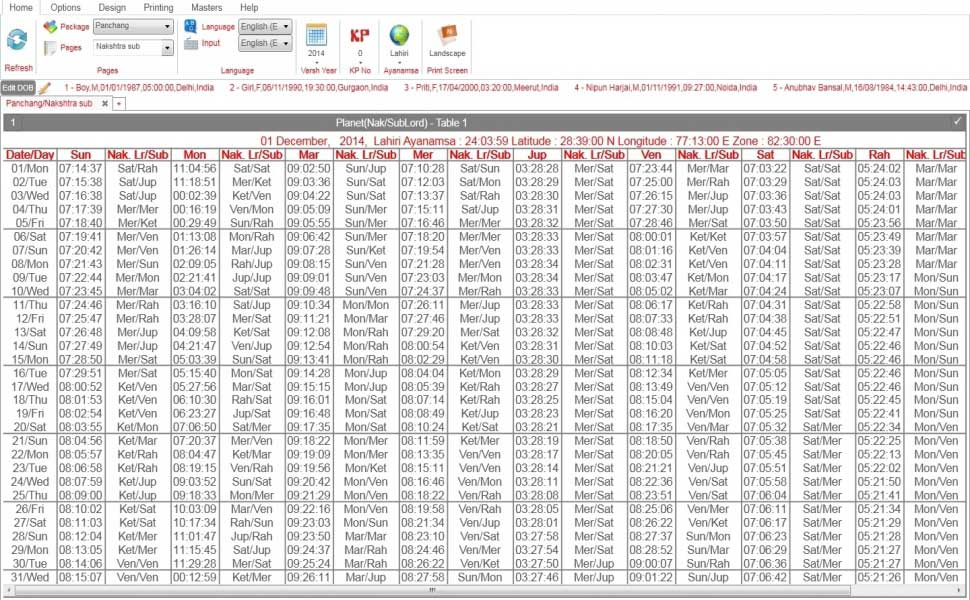Open the Masters ribbon tab

207,7
